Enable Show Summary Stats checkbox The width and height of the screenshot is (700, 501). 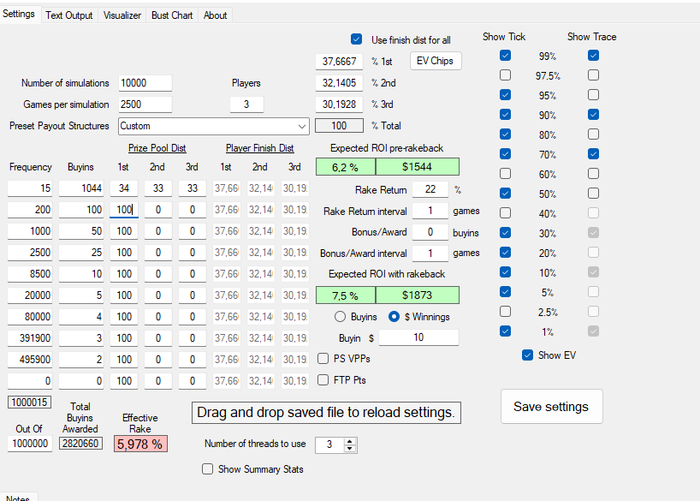pos(208,469)
